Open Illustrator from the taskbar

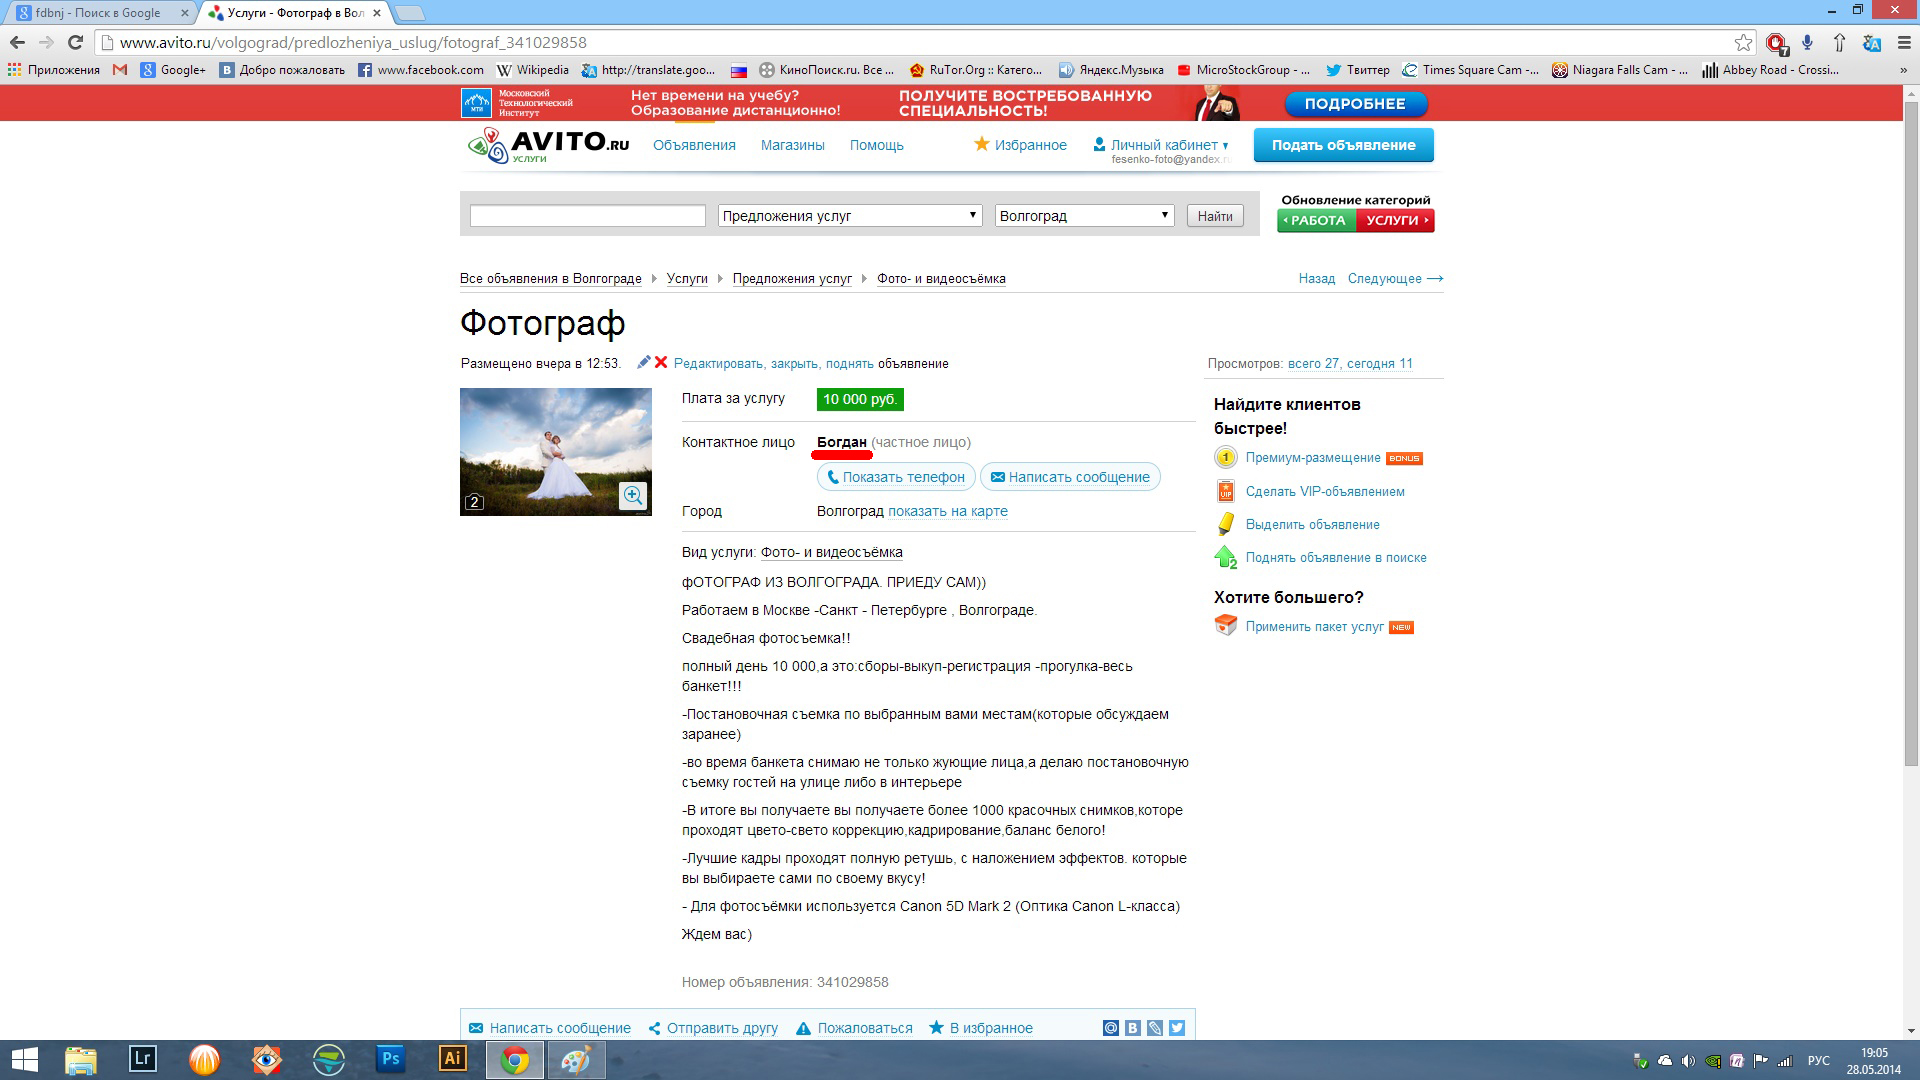click(452, 1058)
